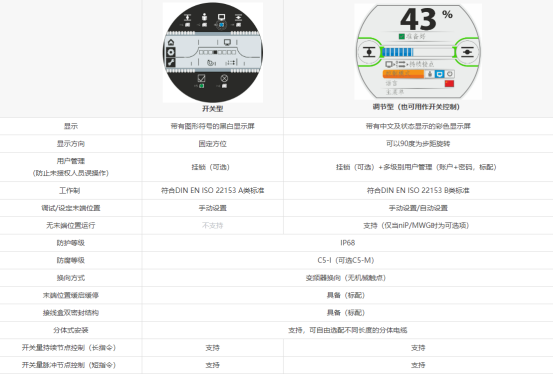
Task: Click the right end-position icon in 调节型 display
Action: coord(467,52)
